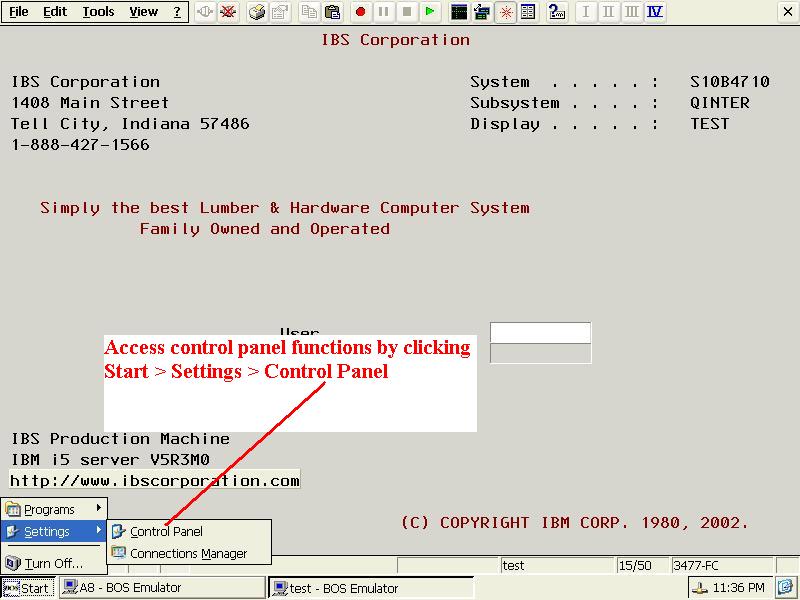Click the black terminal screen toolbar icon
Viewport: 800px width, 600px height.
click(459, 12)
